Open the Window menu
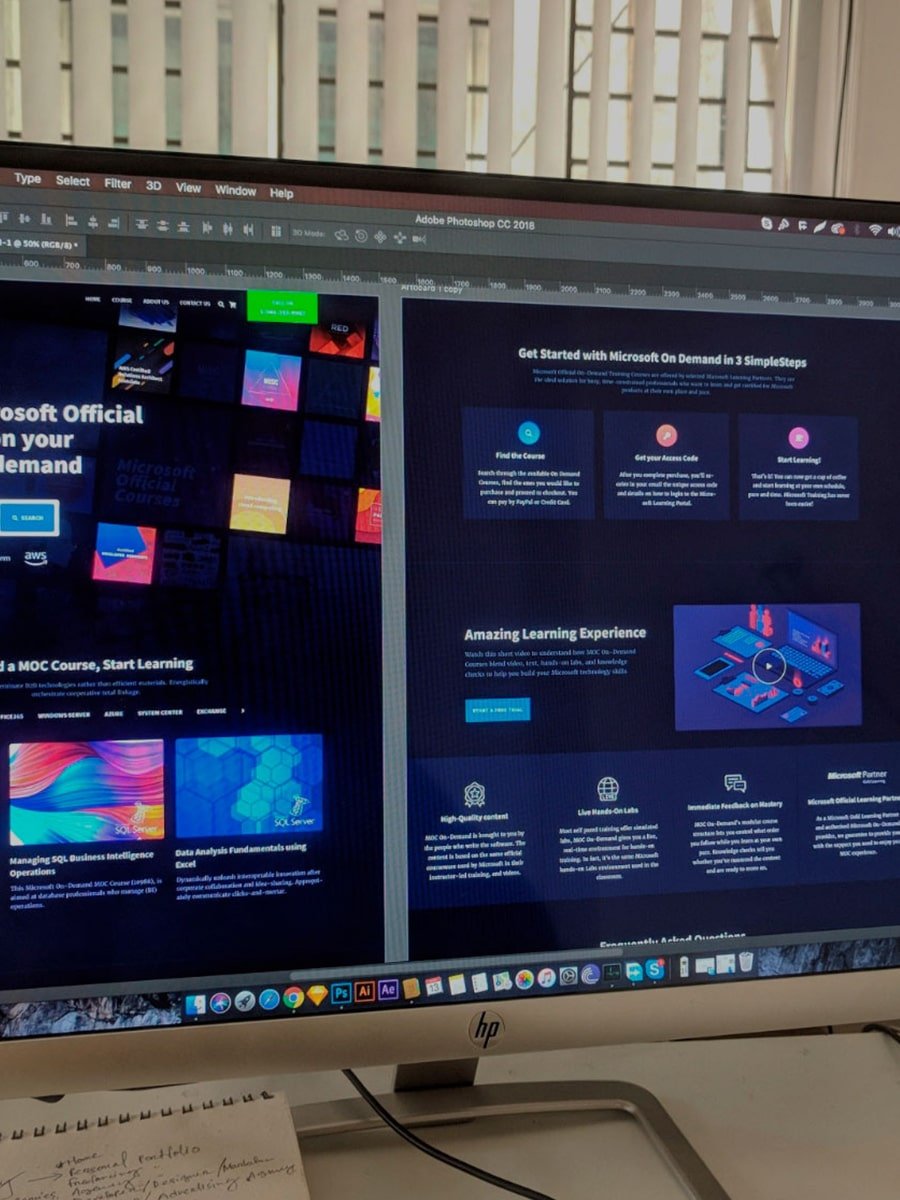Screen dimensions: 900x1200 [235, 190]
